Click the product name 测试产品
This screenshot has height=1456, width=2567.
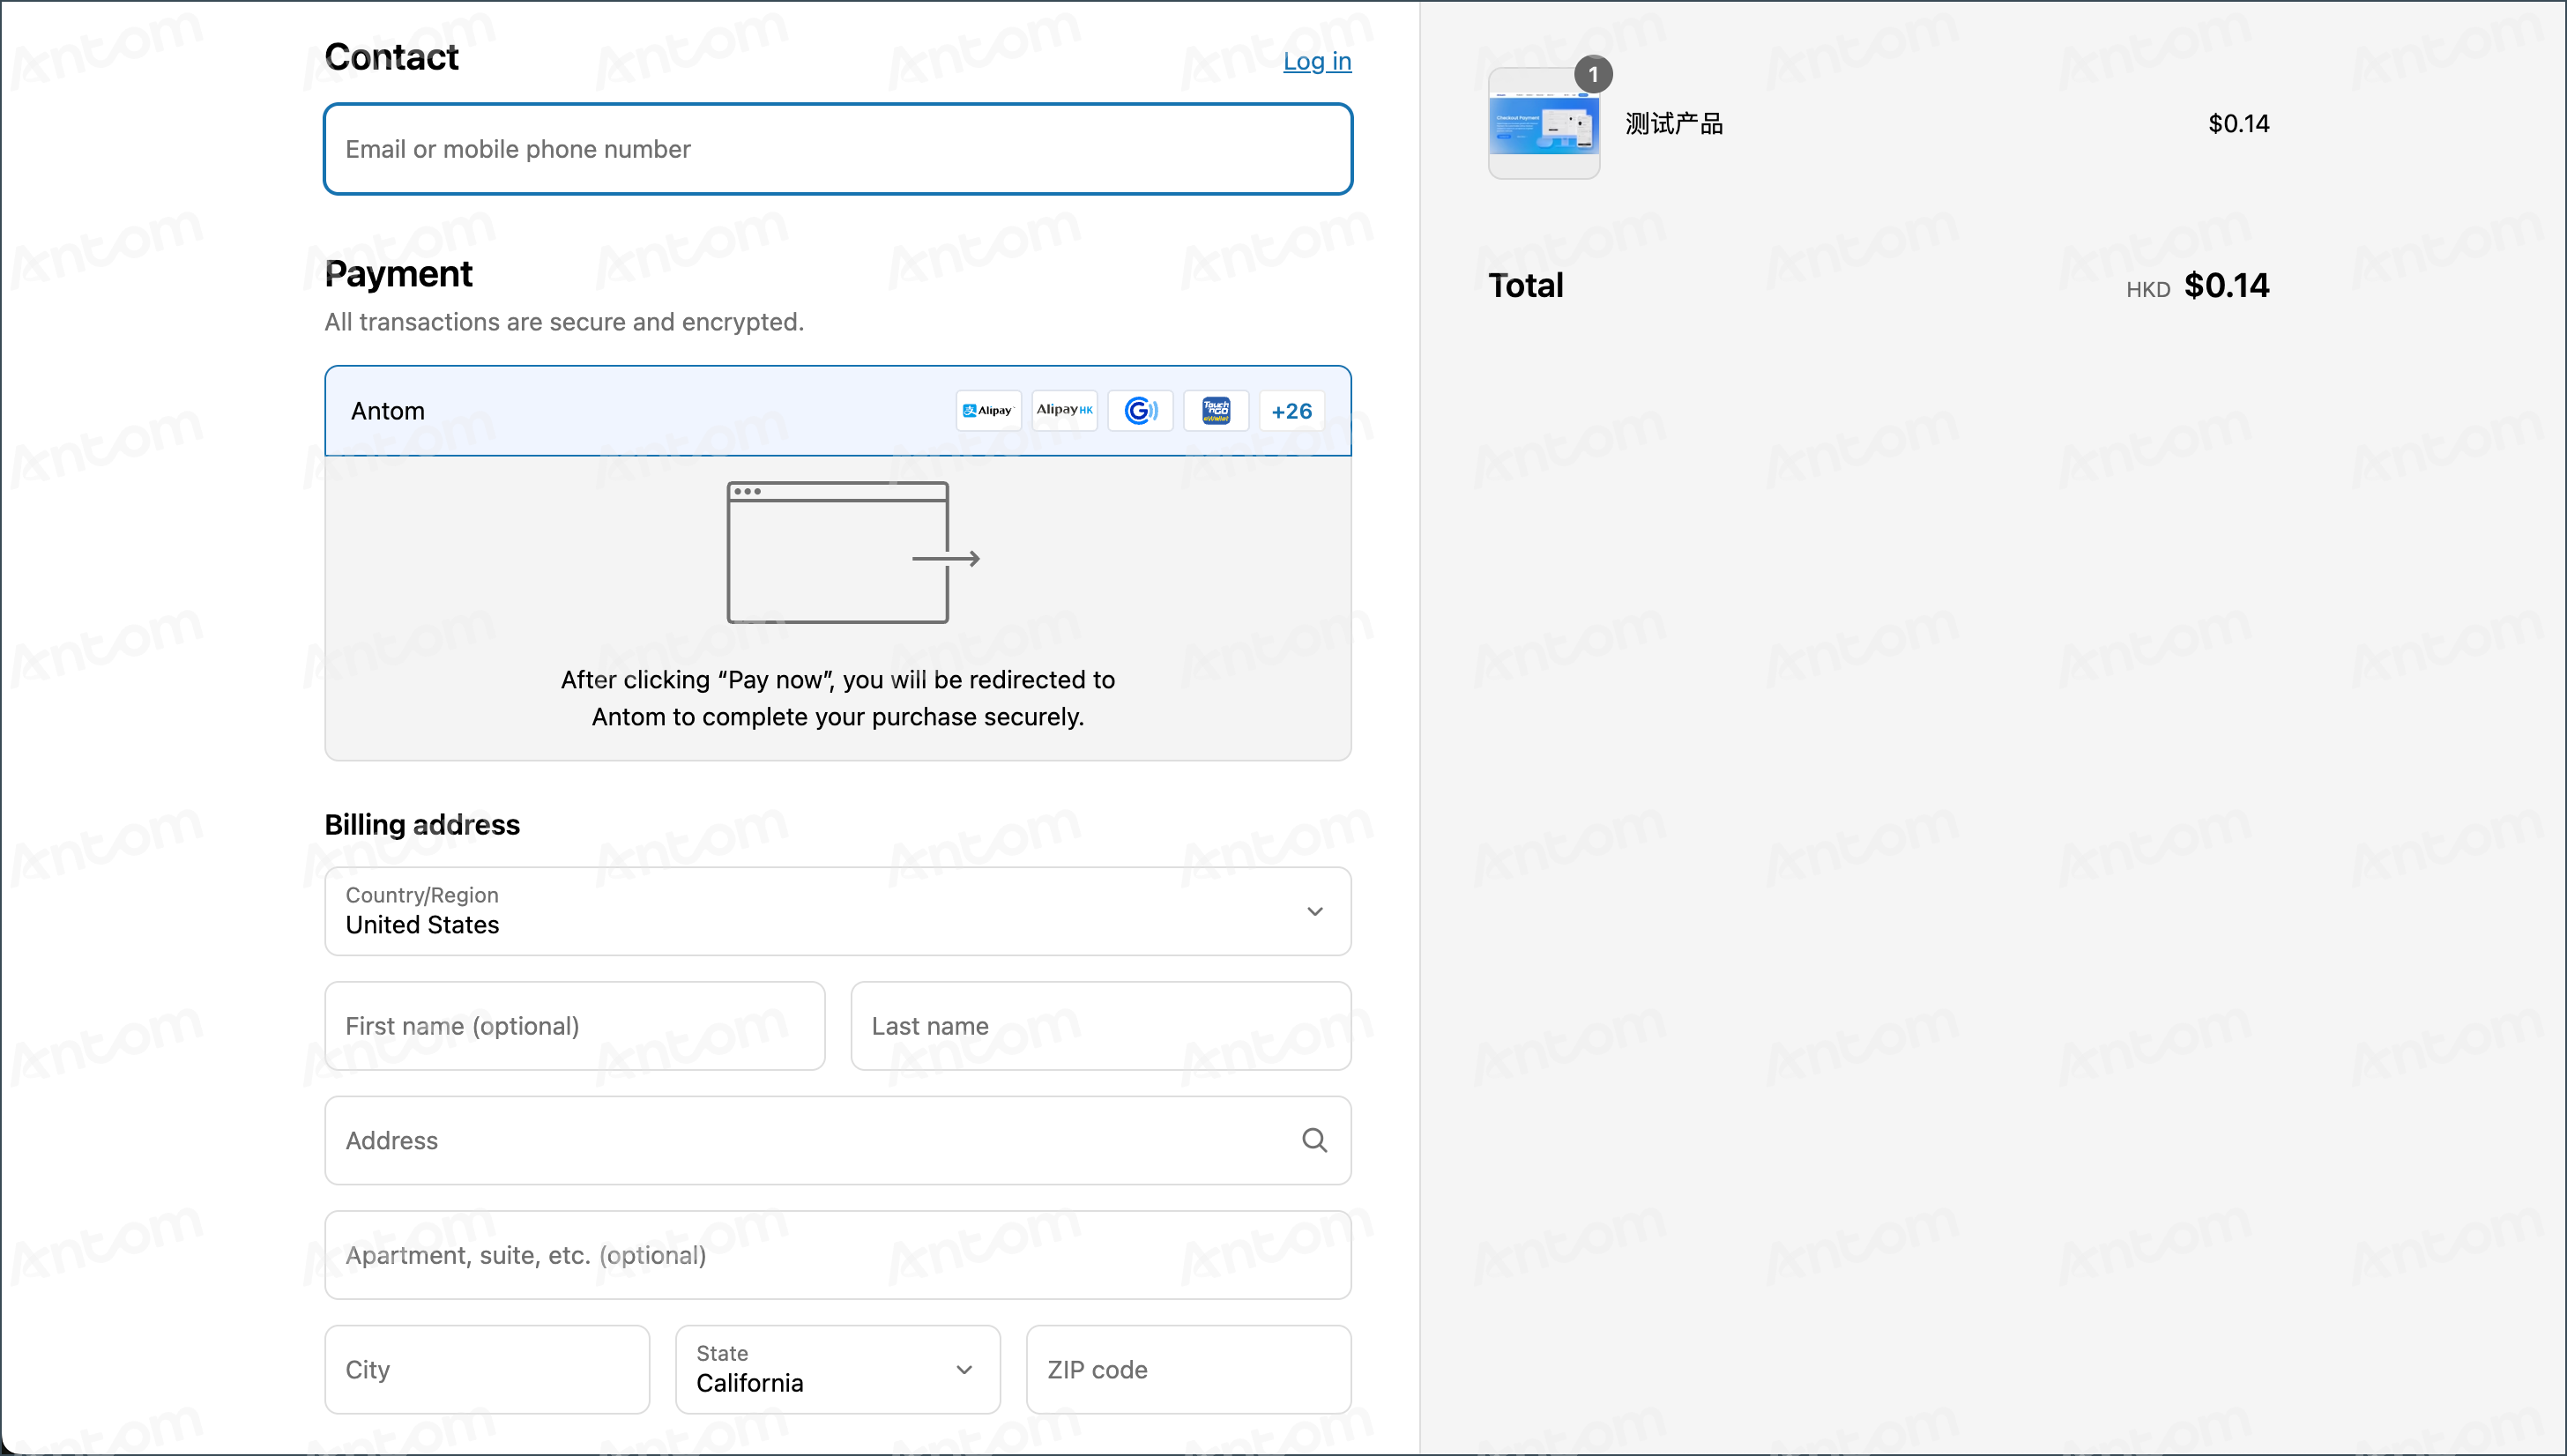[x=1674, y=124]
